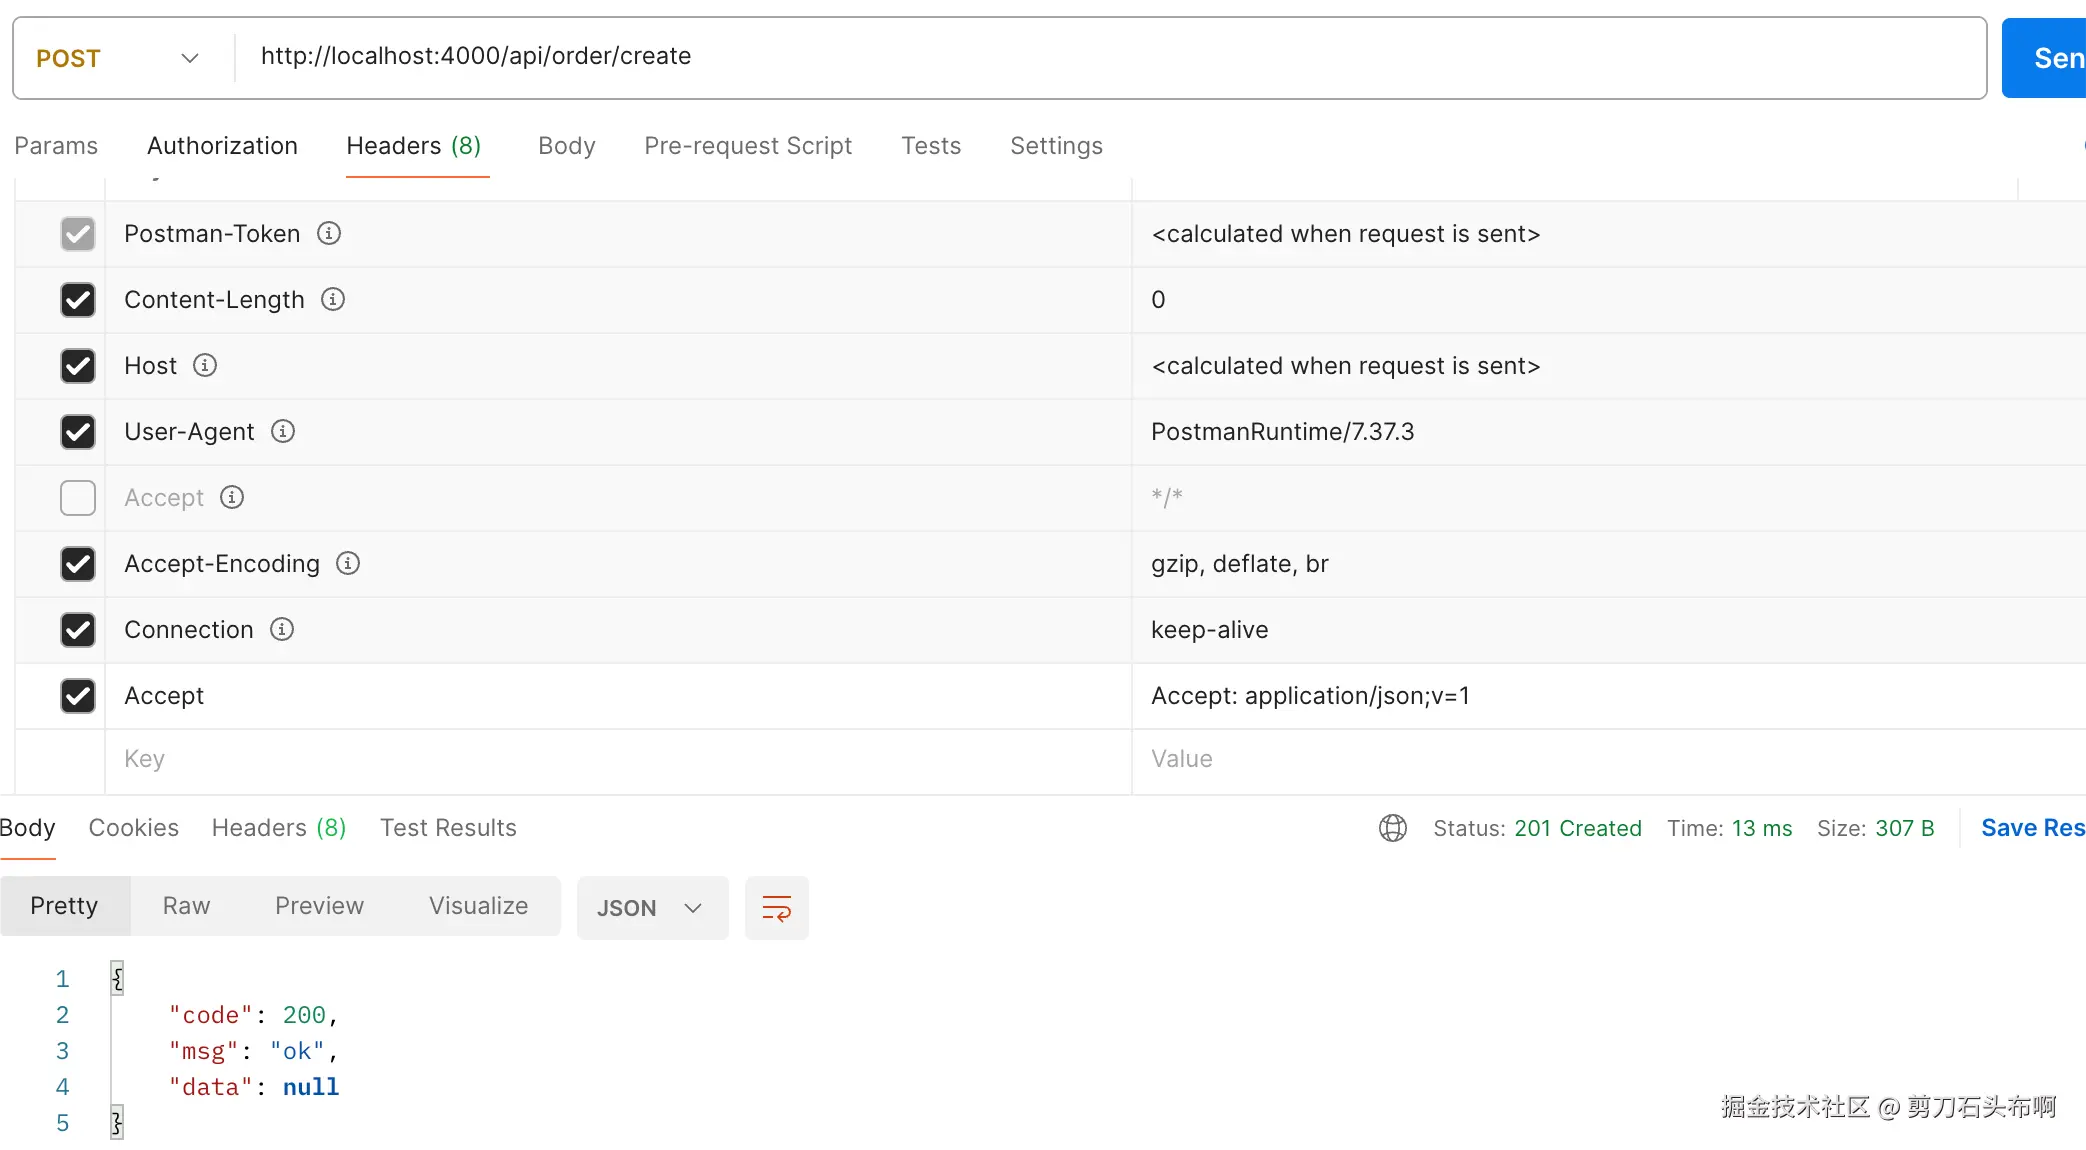
Task: Click info icon next to Accept-Encoding
Action: tap(348, 563)
